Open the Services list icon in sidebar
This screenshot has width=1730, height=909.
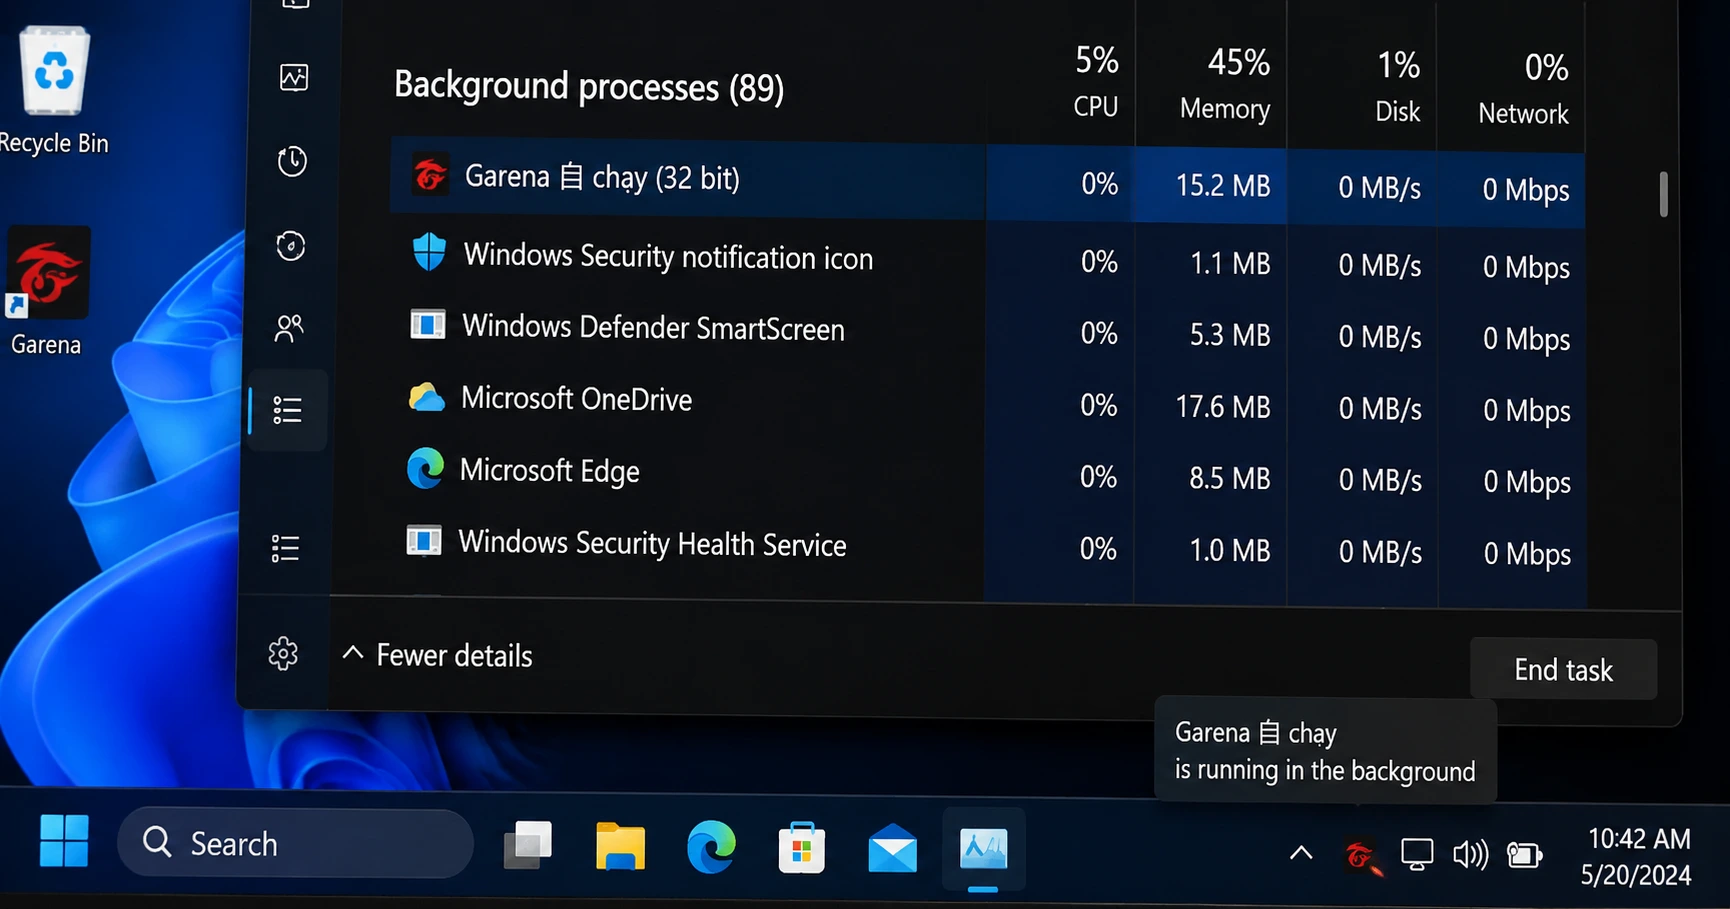285,548
